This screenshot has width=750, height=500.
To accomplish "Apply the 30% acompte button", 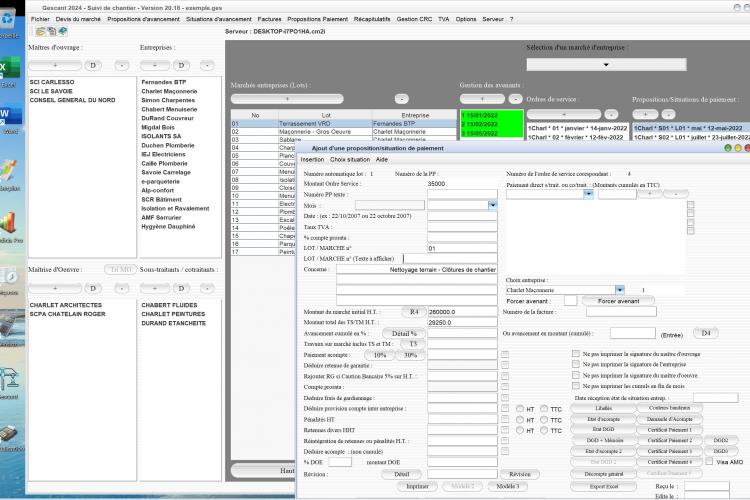I will [410, 355].
